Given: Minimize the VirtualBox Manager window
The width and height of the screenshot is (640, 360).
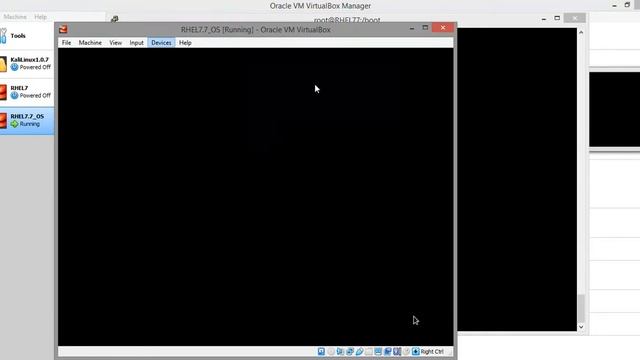Looking at the screenshot, I should (x=614, y=5).
